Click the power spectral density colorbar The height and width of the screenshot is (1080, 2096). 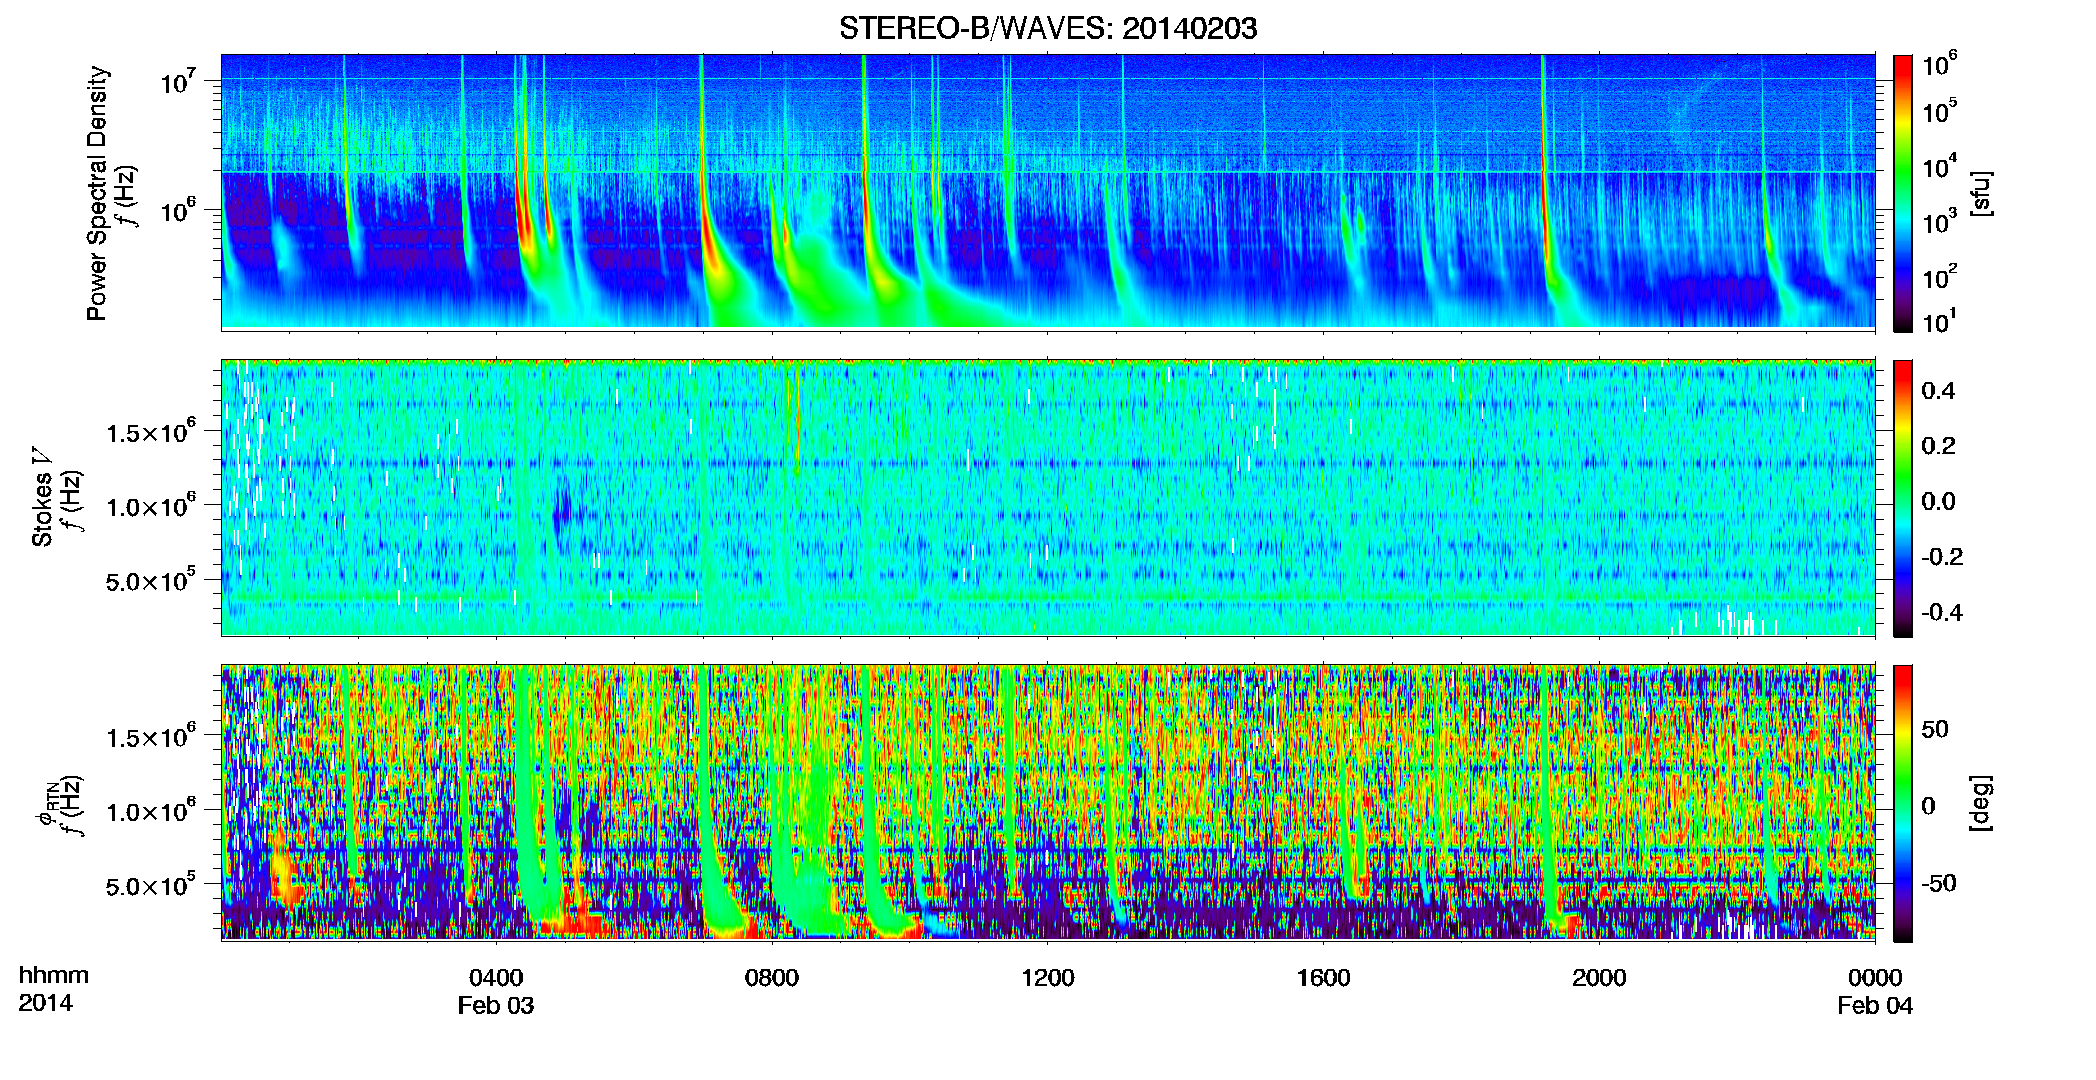coord(1902,193)
